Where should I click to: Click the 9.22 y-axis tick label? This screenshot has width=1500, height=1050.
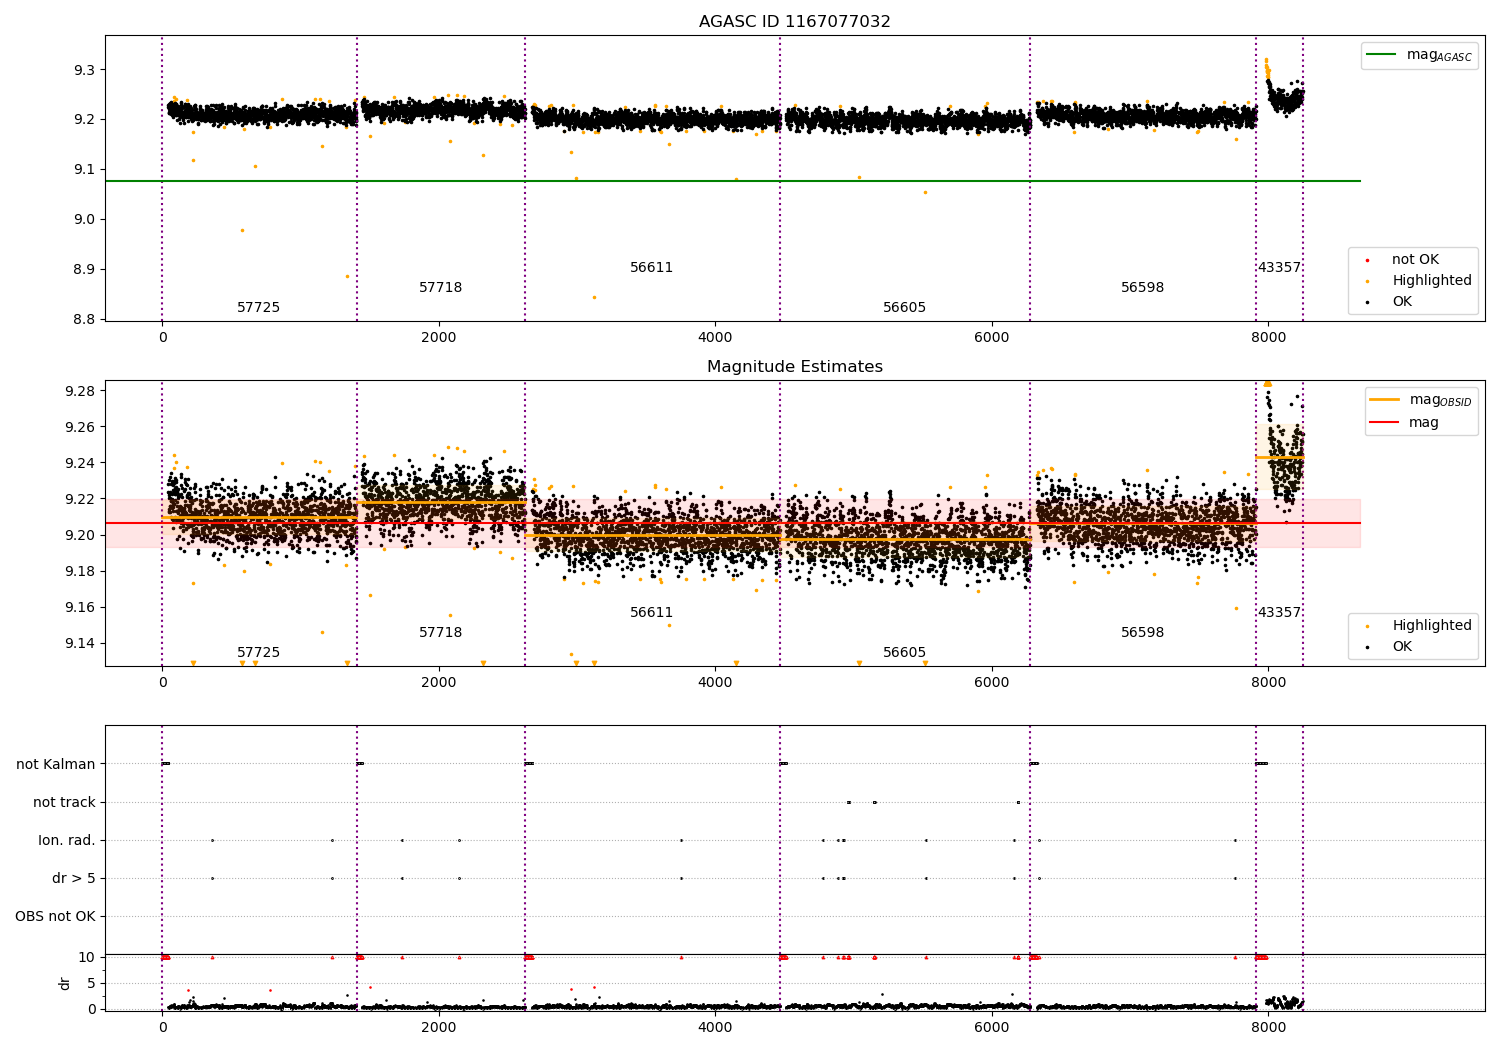click(81, 499)
